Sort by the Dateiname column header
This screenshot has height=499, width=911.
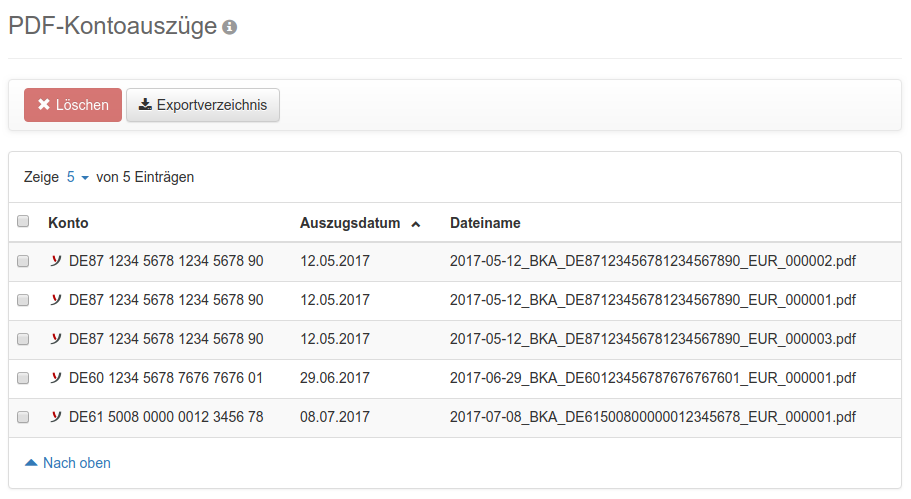pos(485,223)
